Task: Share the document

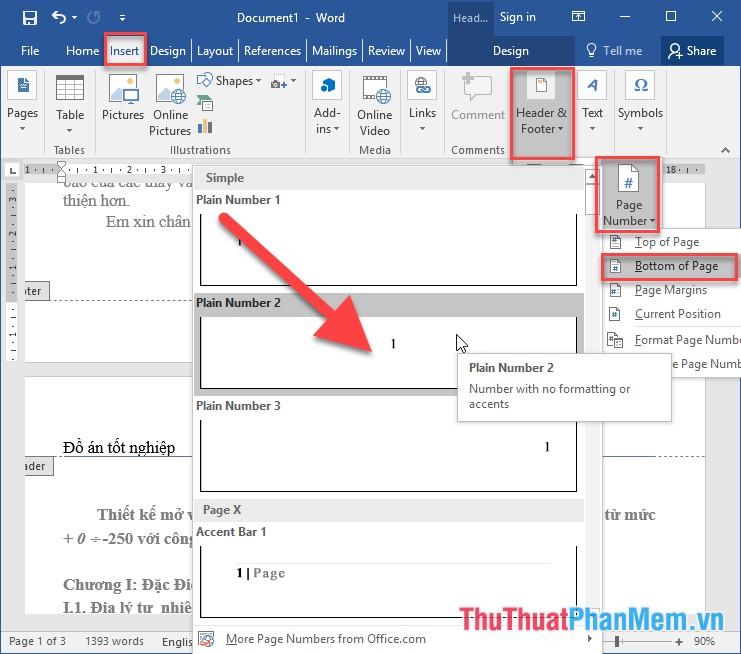Action: (692, 51)
